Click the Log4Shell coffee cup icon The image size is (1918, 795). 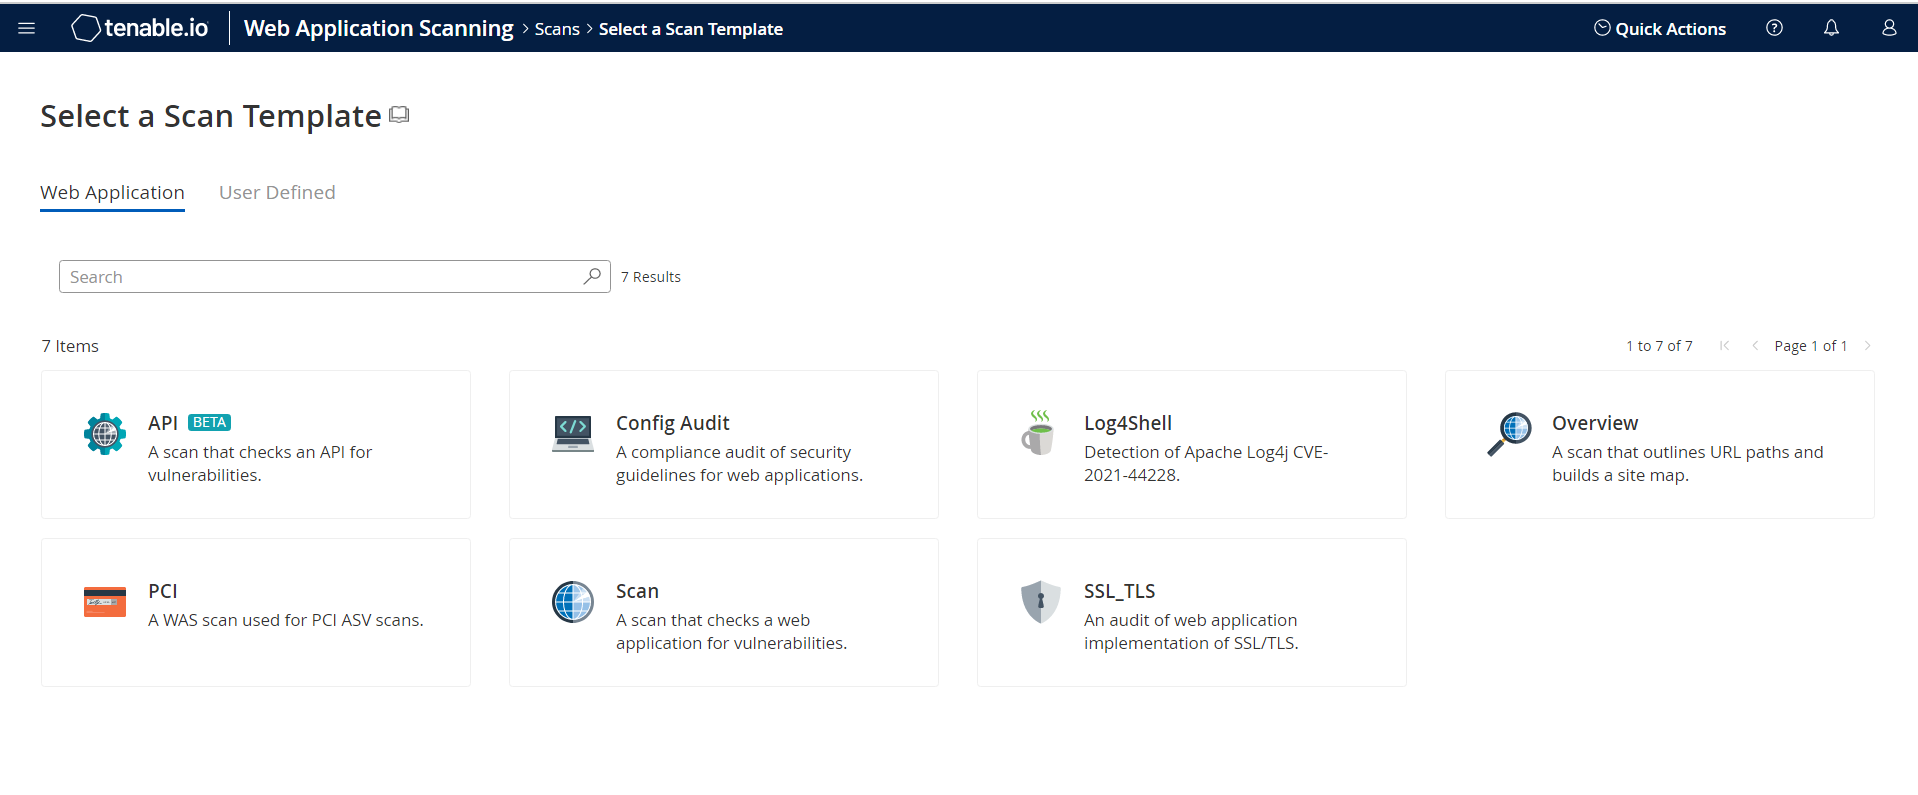[x=1039, y=432]
